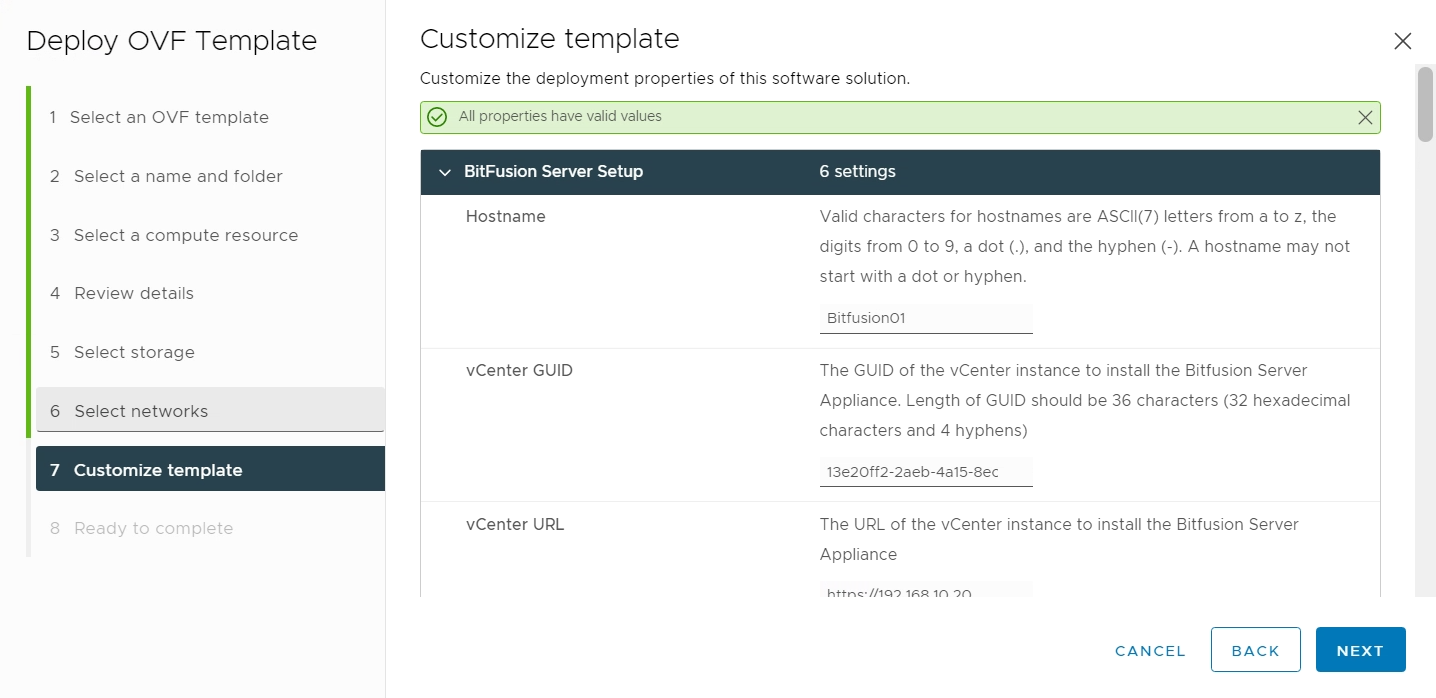Select step 7 Customize template
The image size is (1436, 698).
tap(210, 469)
